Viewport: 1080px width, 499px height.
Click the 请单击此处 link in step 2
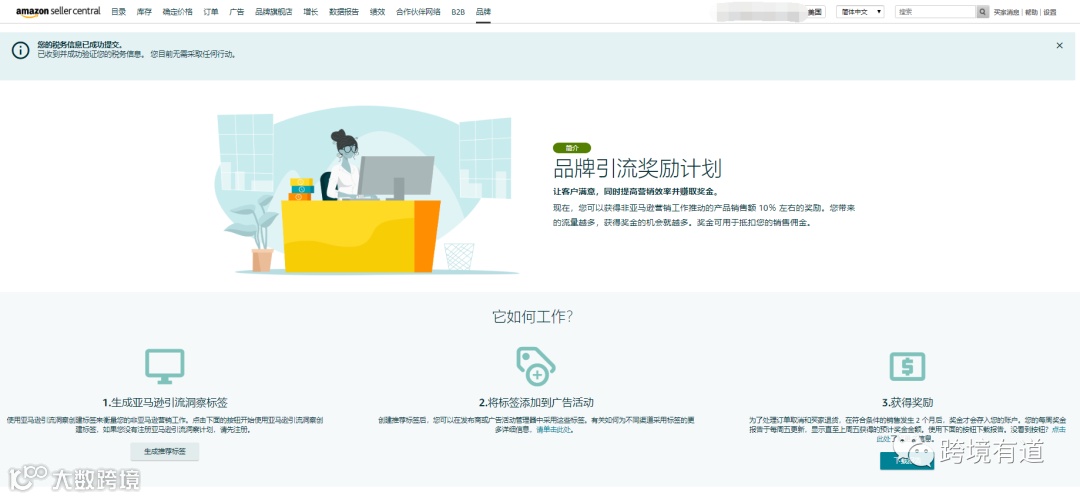click(x=553, y=429)
